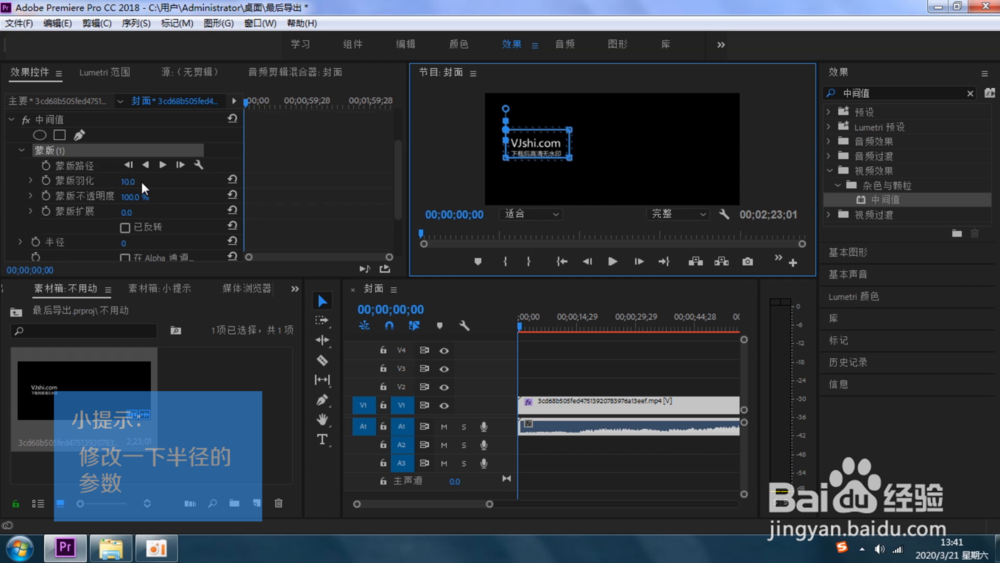This screenshot has height=563, width=1000.
Task: Open program monitor settings wrench
Action: [x=724, y=214]
